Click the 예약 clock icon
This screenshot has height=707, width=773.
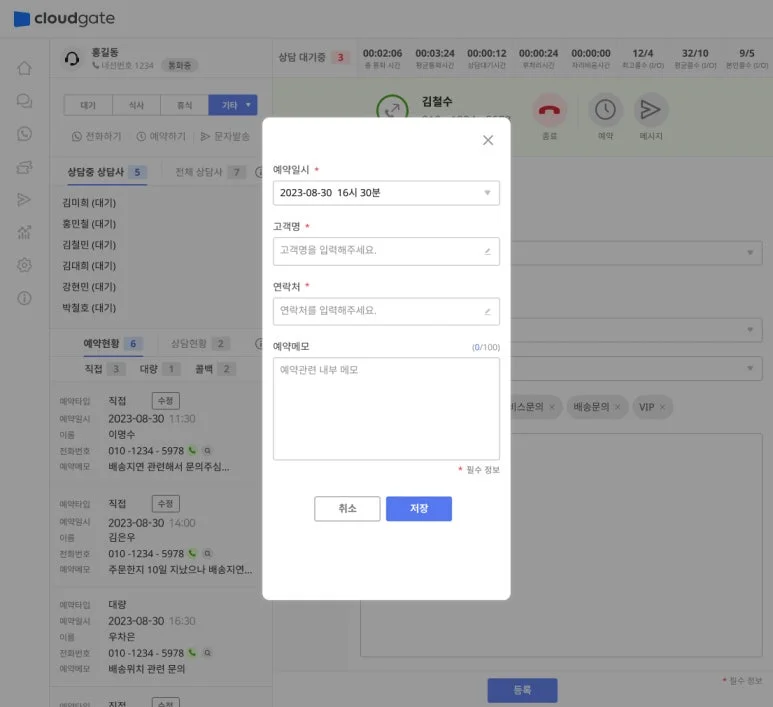[x=605, y=109]
